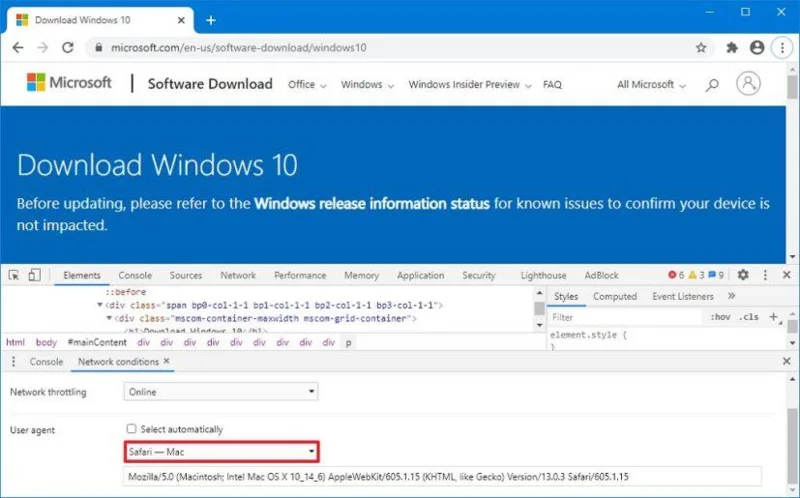This screenshot has width=800, height=498.
Task: Click html in the DOM breadcrumb
Action: (15, 342)
